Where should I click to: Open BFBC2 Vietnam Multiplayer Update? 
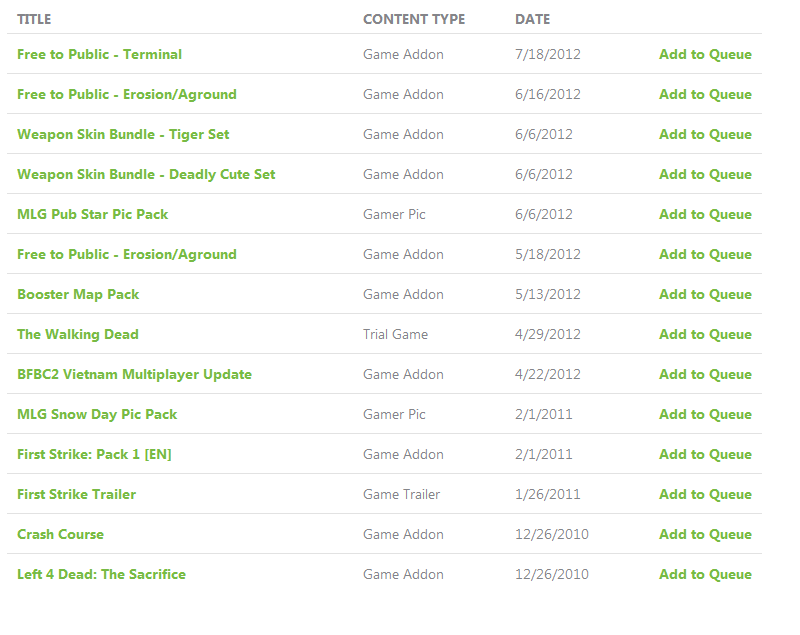(134, 374)
